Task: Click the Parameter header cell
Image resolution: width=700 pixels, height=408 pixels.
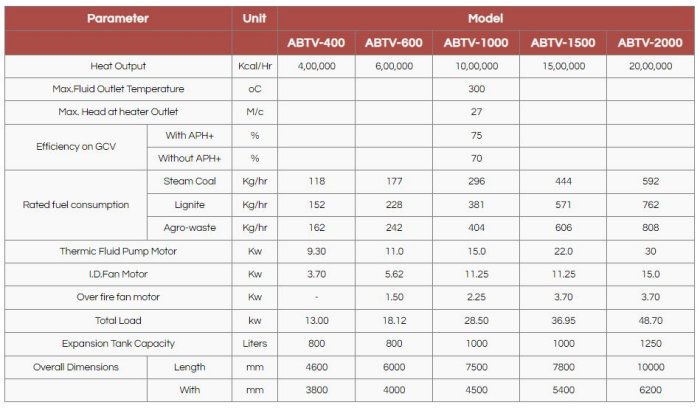Action: pyautogui.click(x=118, y=18)
